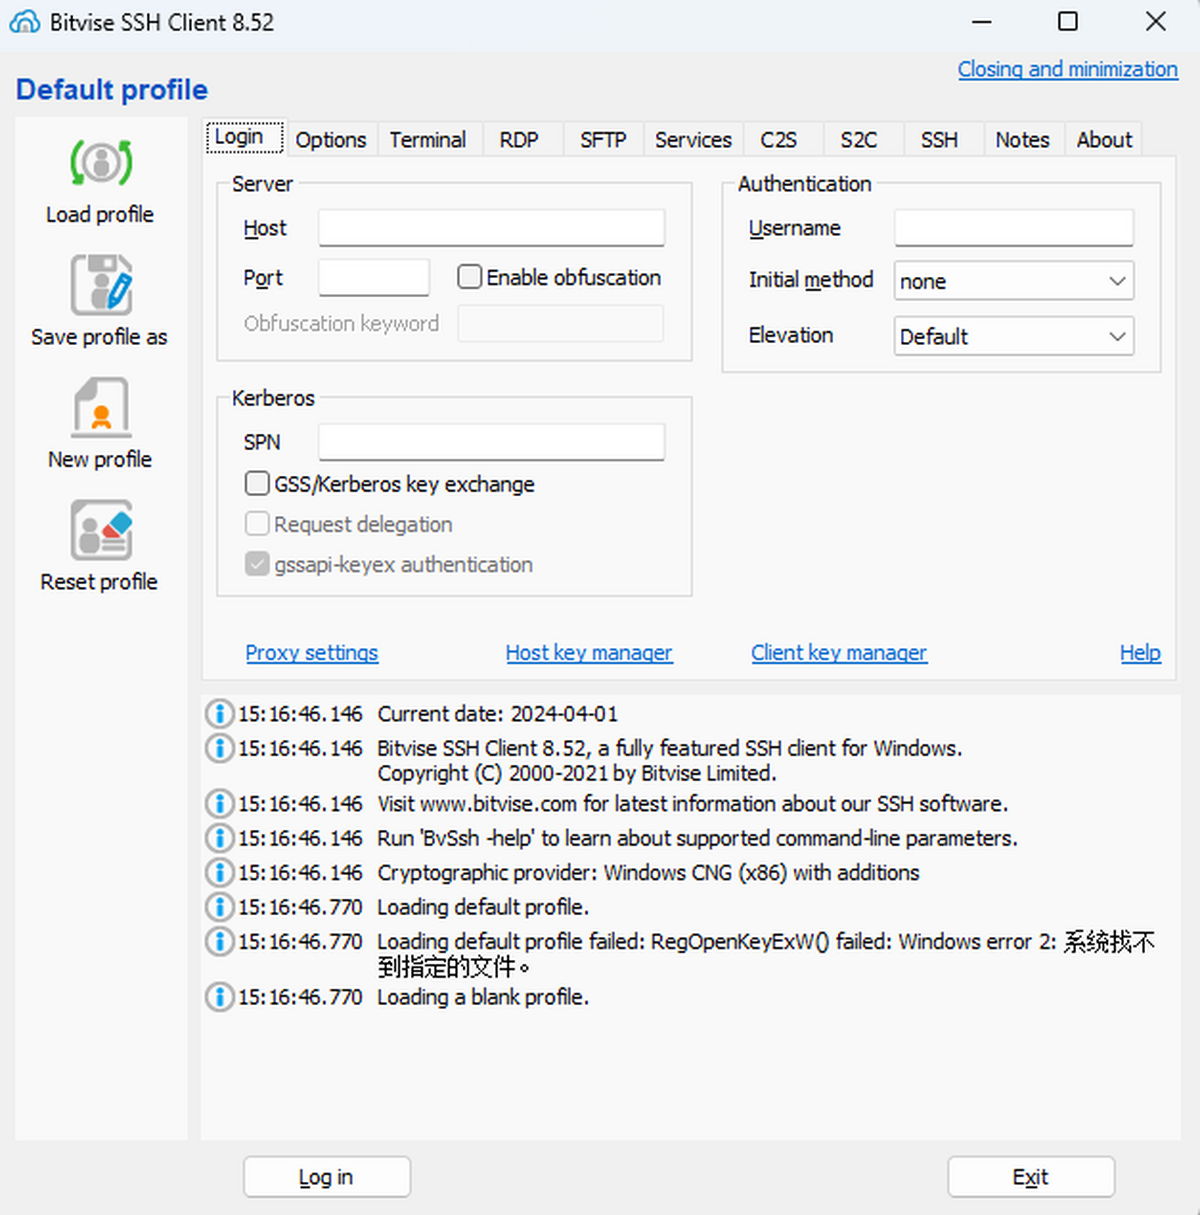This screenshot has width=1200, height=1215.
Task: Click info icon beside Loading a blank profile
Action: tap(219, 997)
